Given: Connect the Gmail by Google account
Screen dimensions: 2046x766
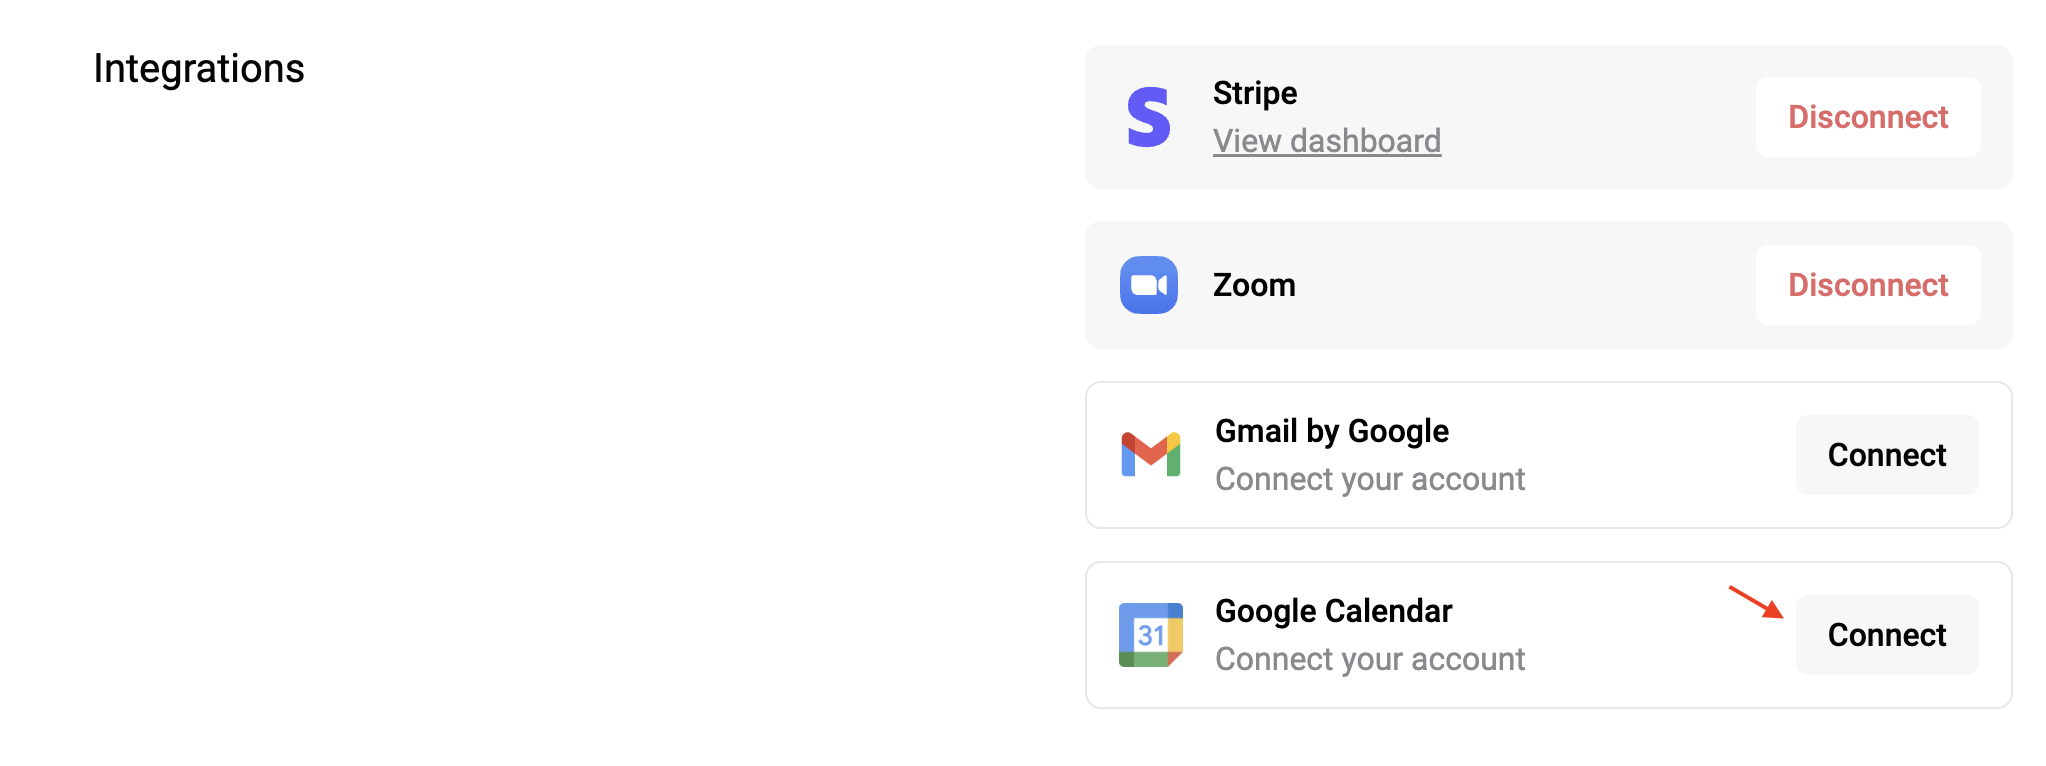Looking at the screenshot, I should 1886,455.
